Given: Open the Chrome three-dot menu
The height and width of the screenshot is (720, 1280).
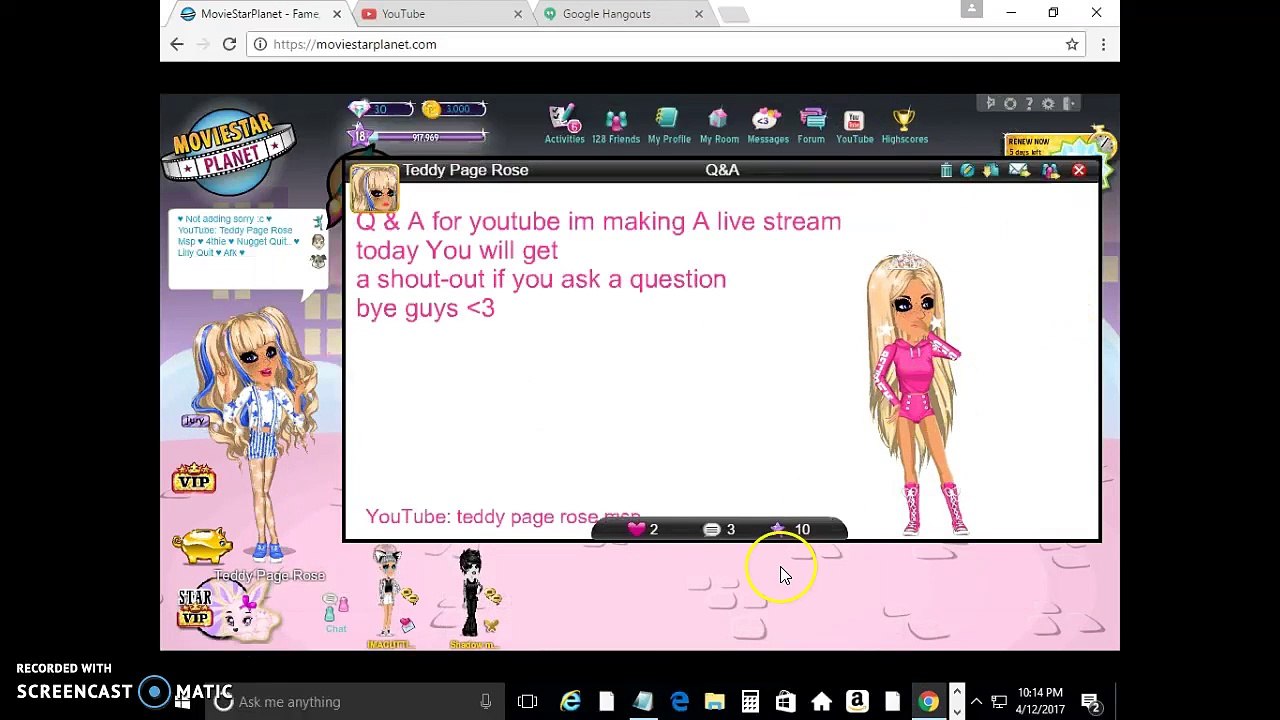Looking at the screenshot, I should click(1103, 44).
